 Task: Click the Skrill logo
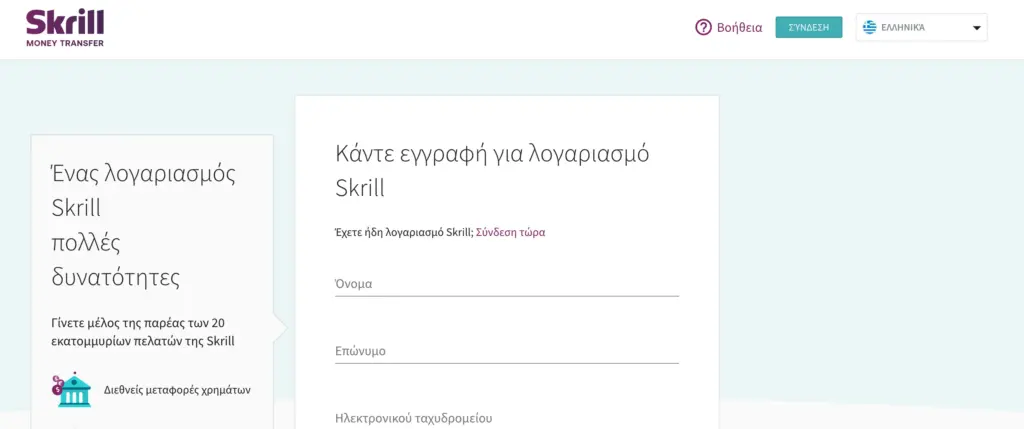point(64,22)
